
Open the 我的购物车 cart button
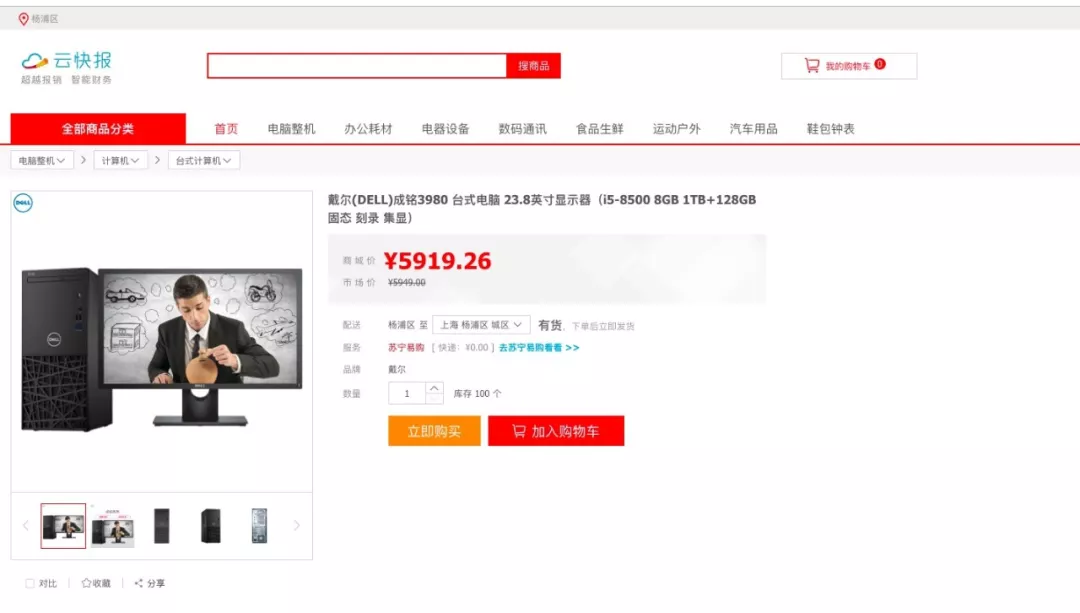pos(849,66)
